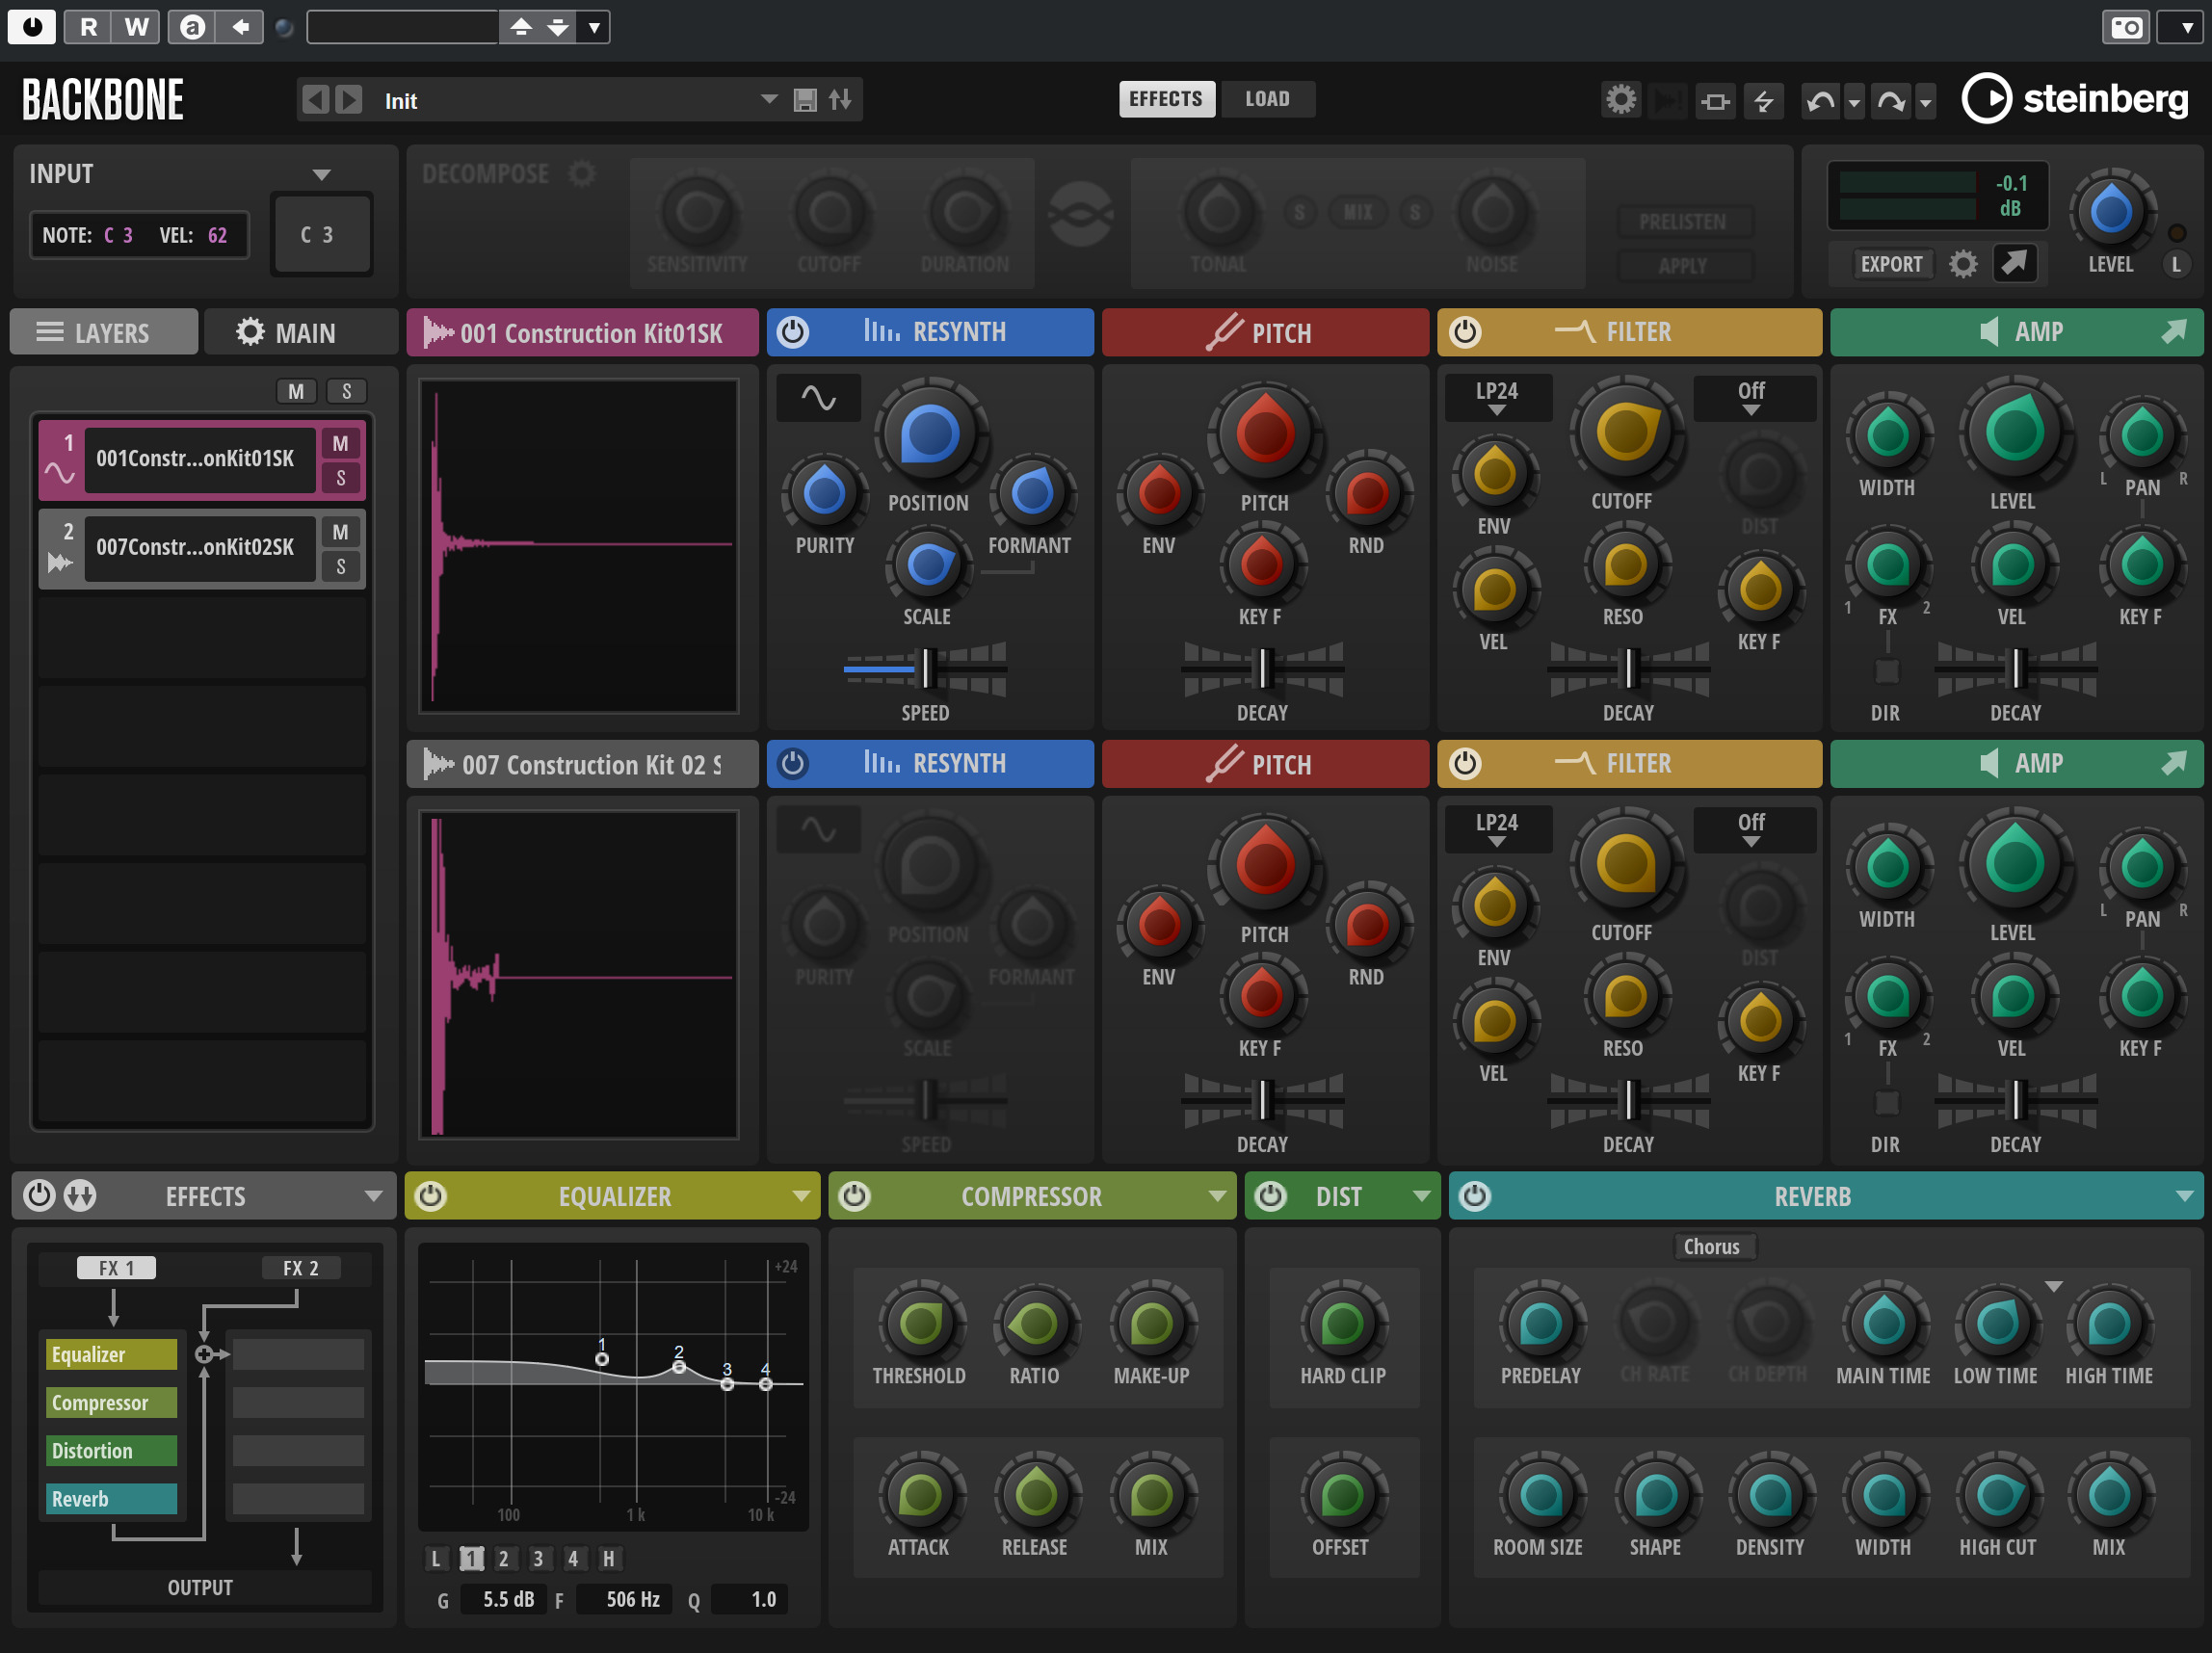Enable layer 2 RESYNTH power button
The image size is (2212, 1653).
click(793, 764)
